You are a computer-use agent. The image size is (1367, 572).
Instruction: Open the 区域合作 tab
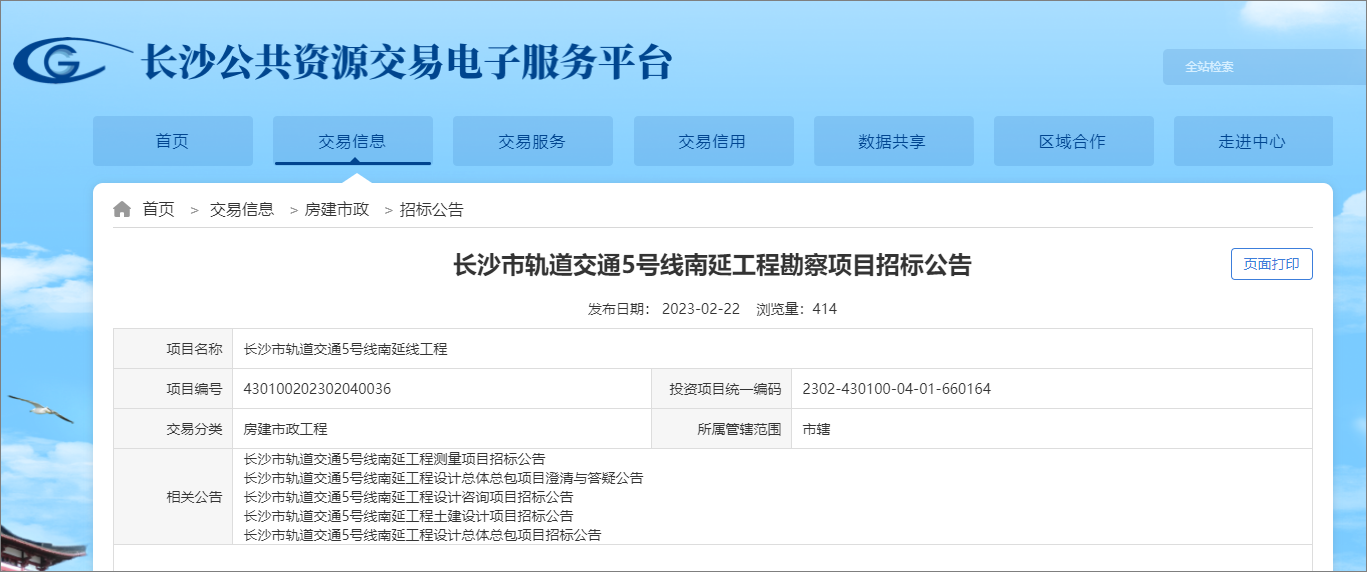pyautogui.click(x=1072, y=141)
